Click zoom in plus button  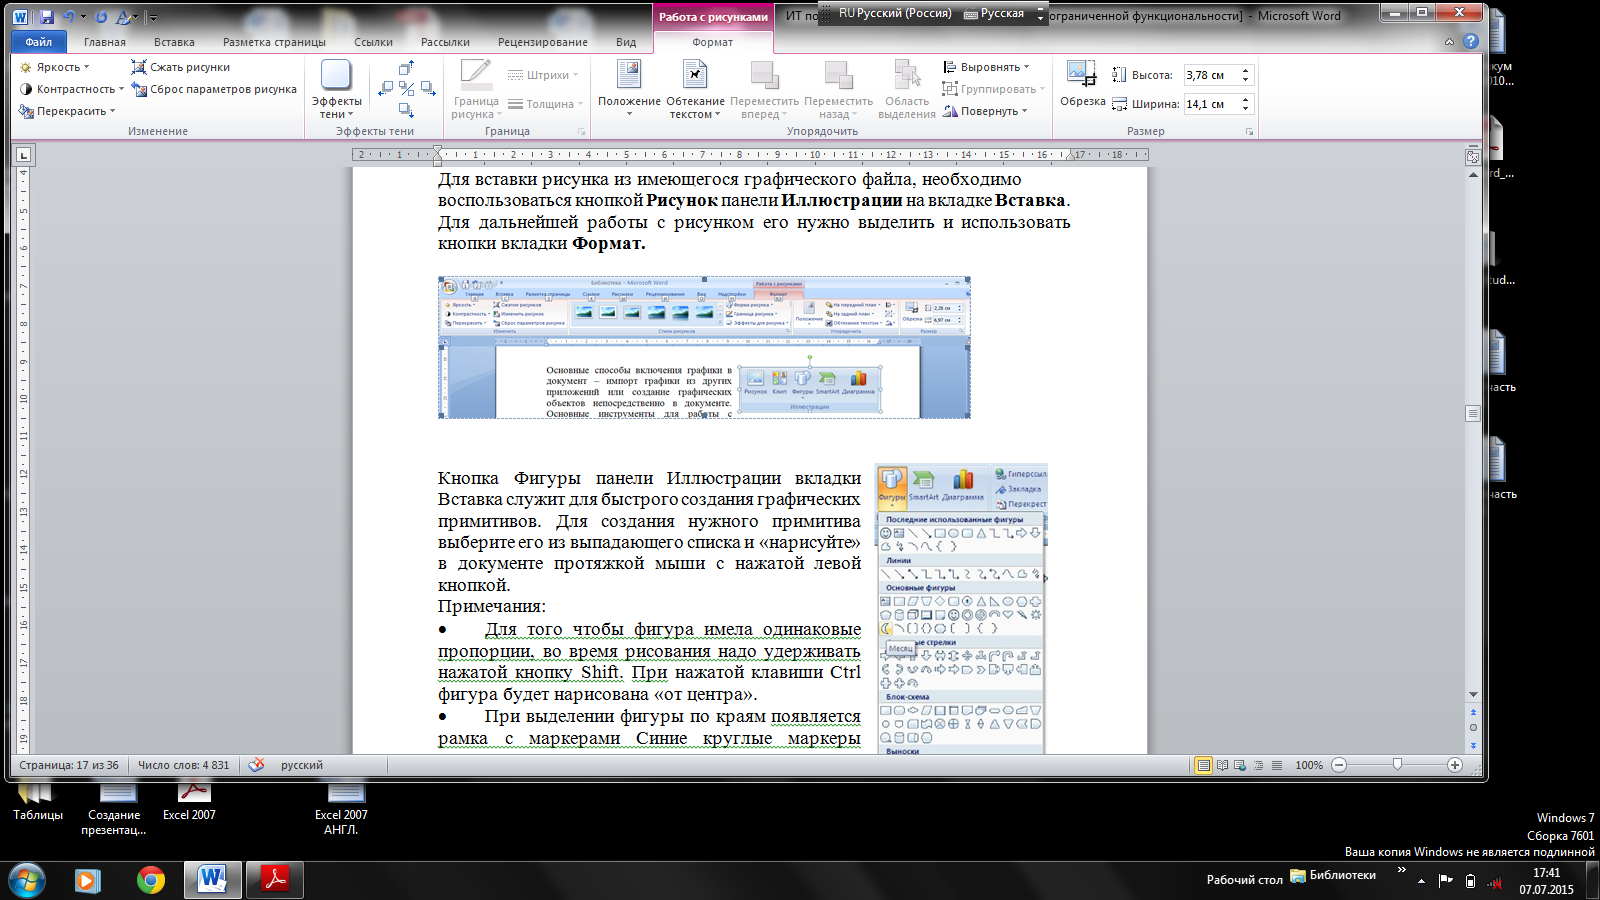point(1455,765)
